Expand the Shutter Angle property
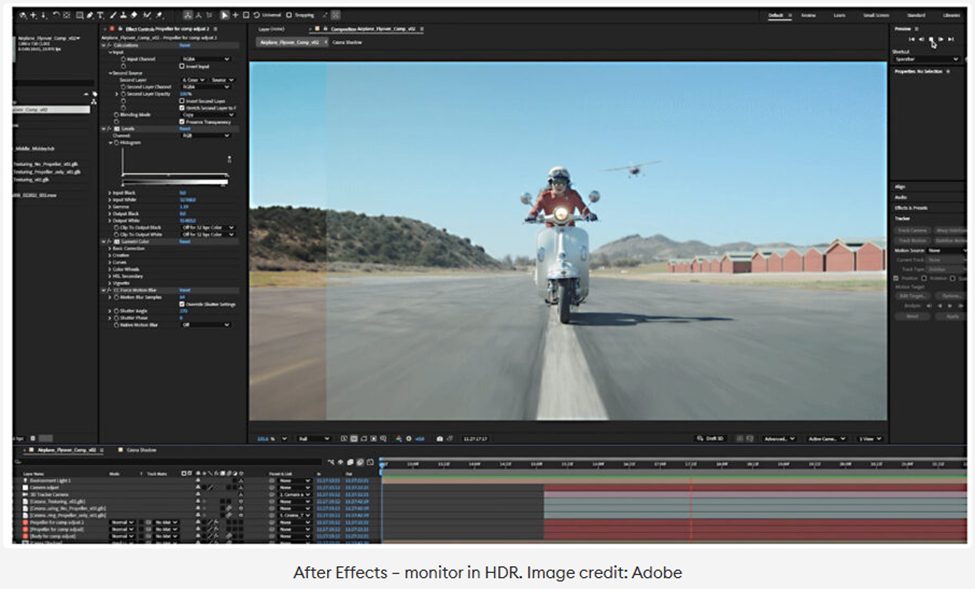Viewport: 975px width, 589px height. [110, 311]
